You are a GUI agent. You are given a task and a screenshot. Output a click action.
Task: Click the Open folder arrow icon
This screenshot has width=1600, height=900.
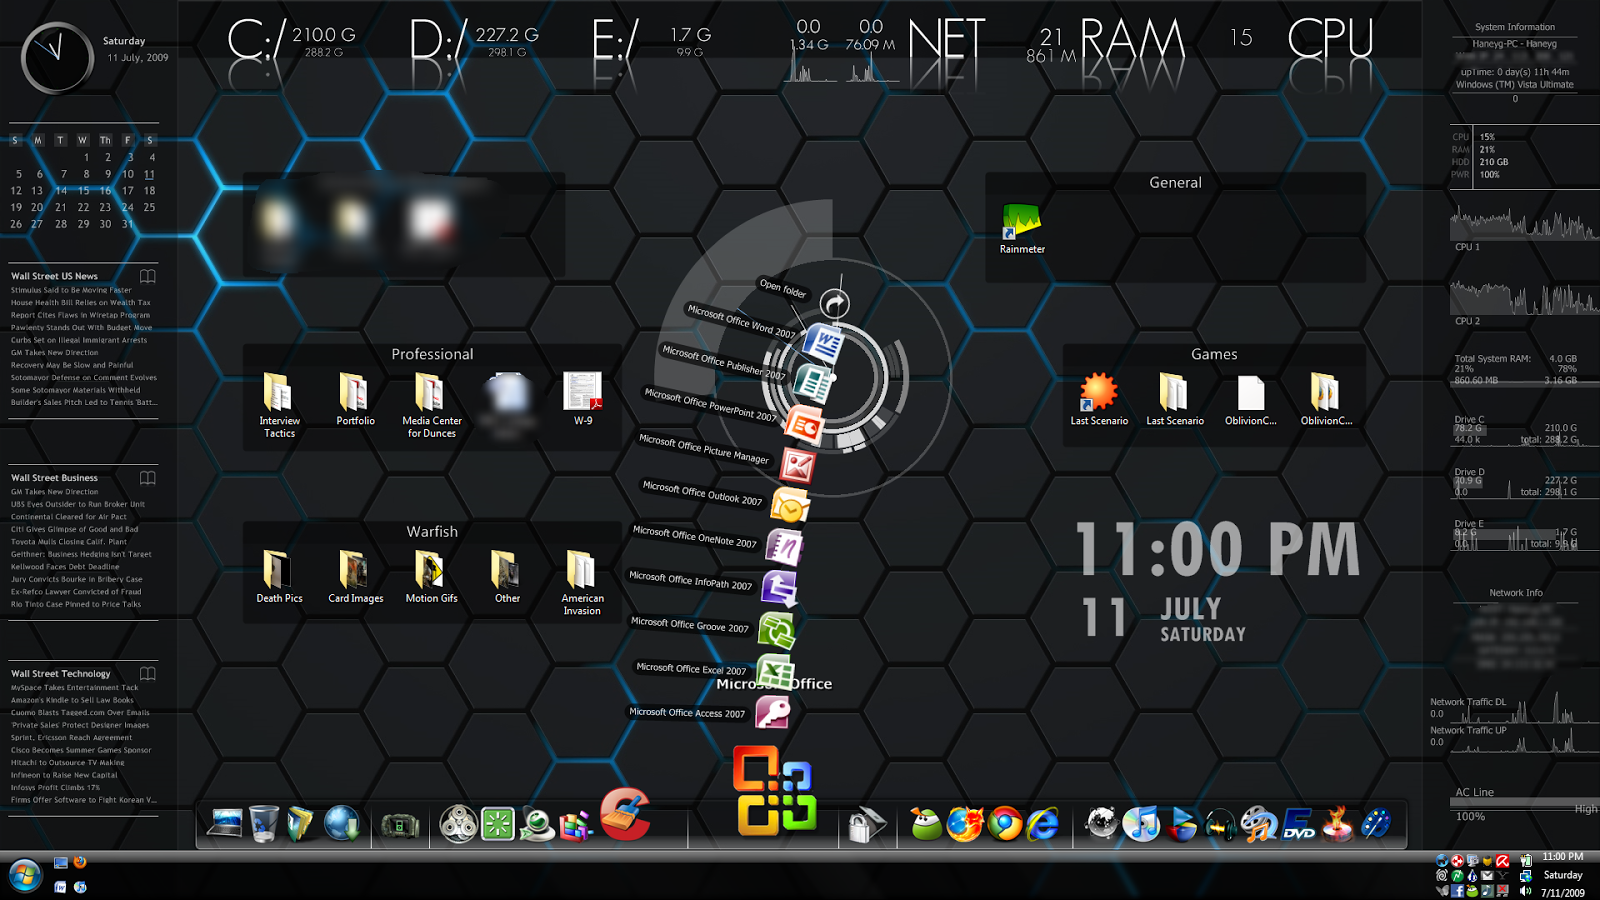tap(835, 303)
